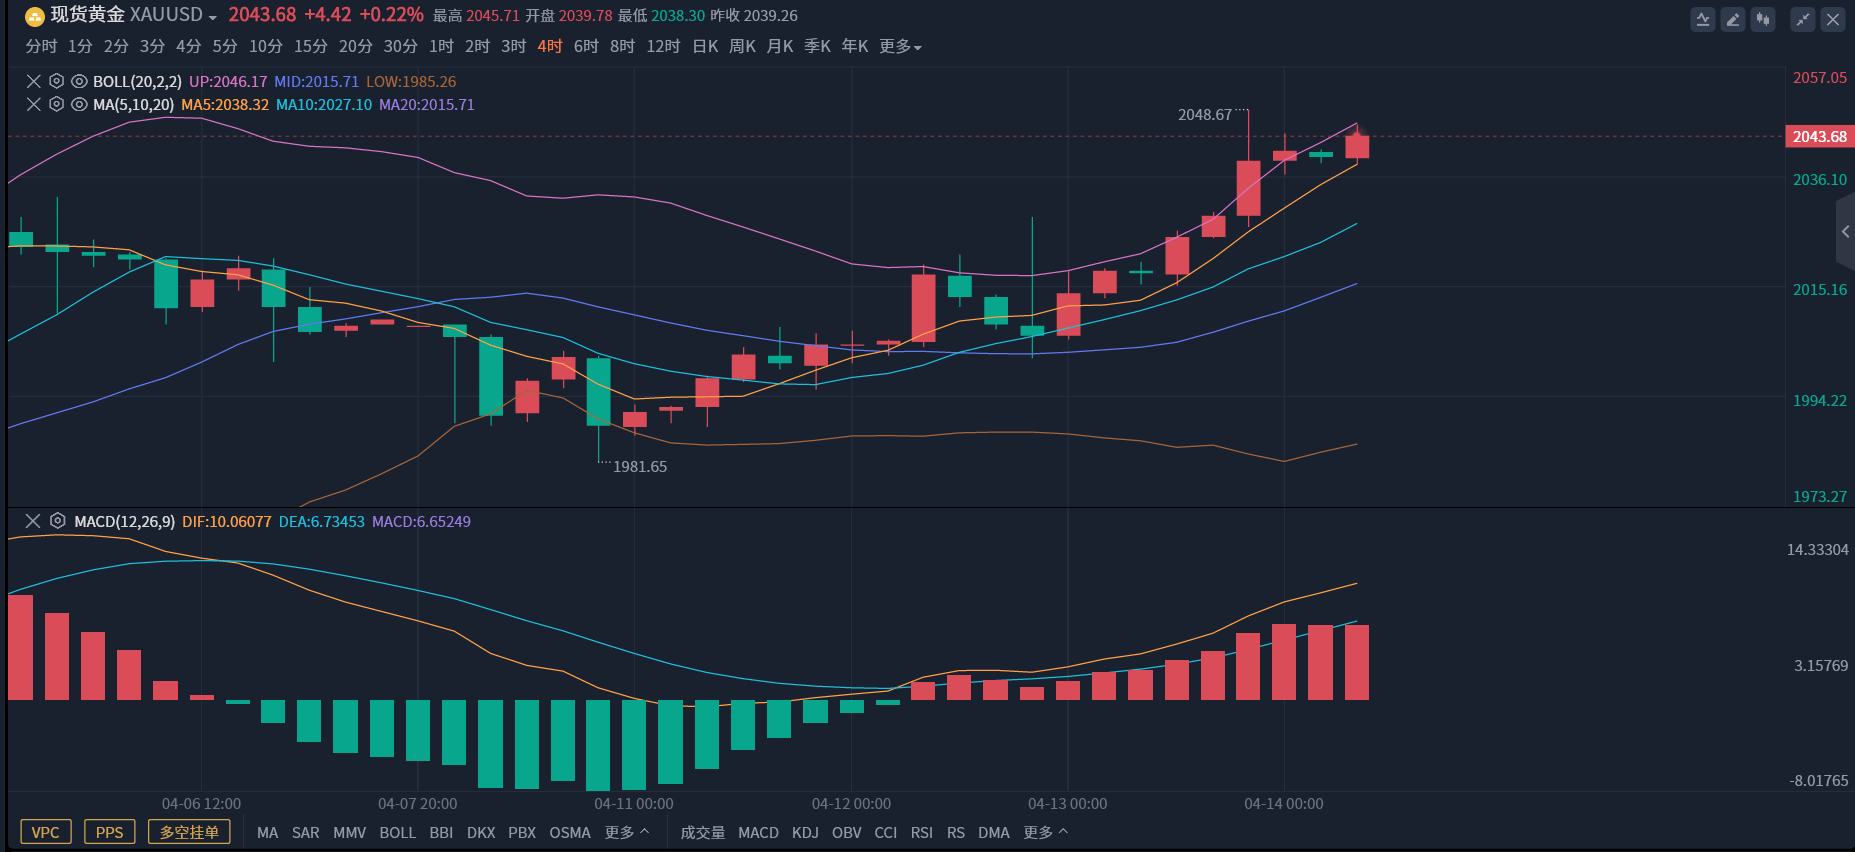
Task: Enable the MMV main indicator
Action: [x=350, y=832]
